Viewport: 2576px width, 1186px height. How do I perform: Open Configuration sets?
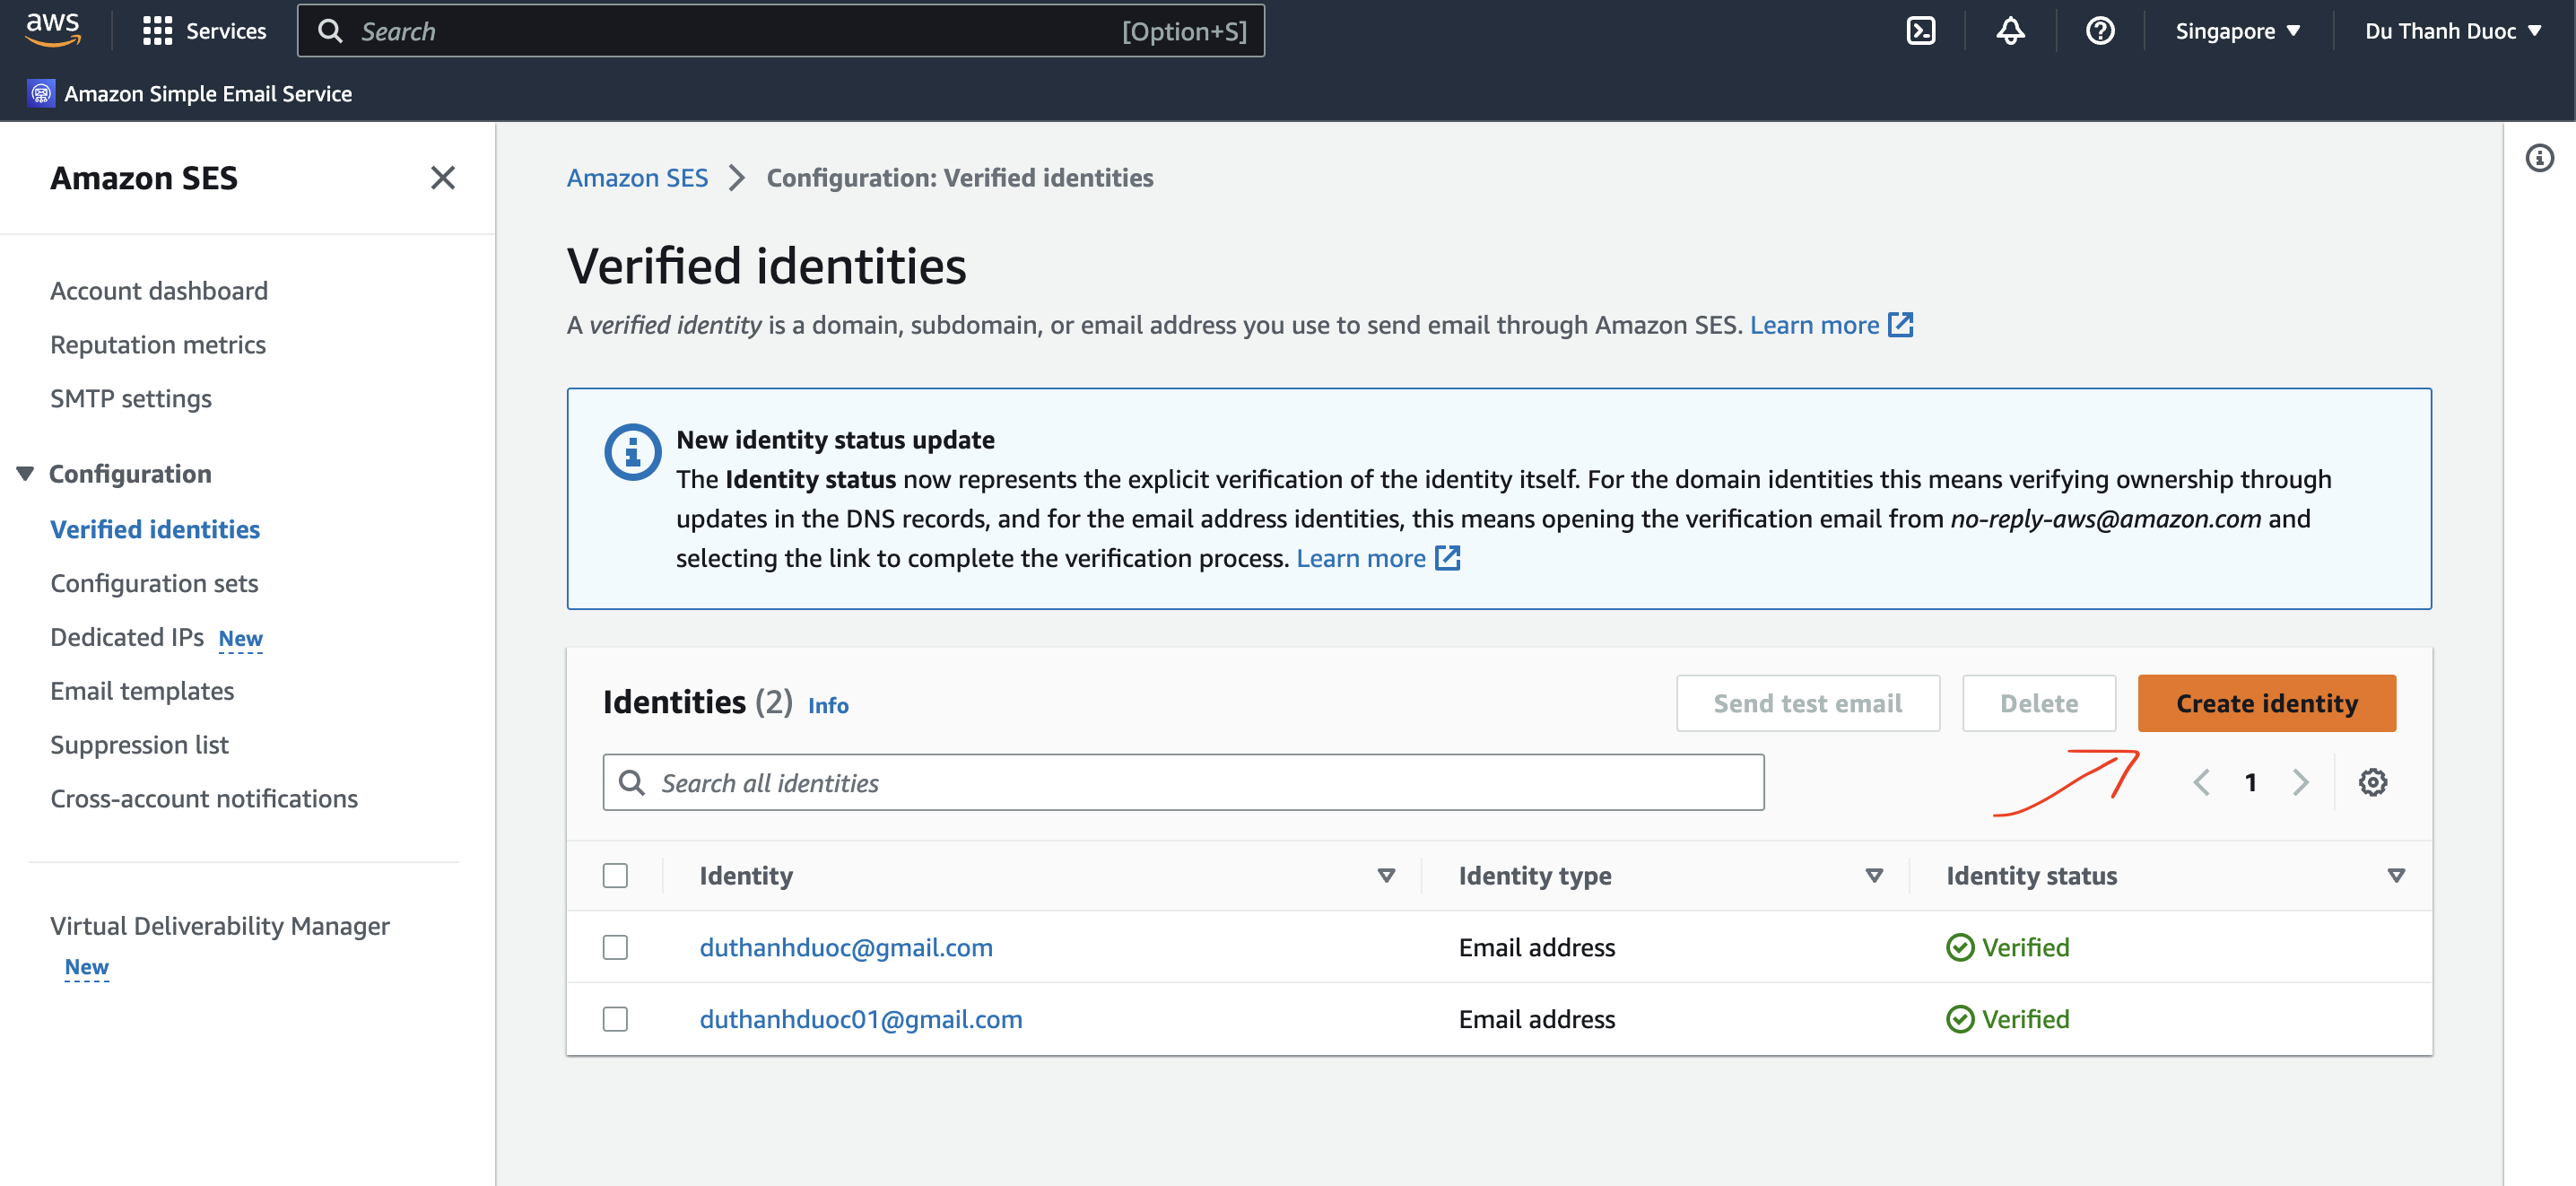(154, 582)
